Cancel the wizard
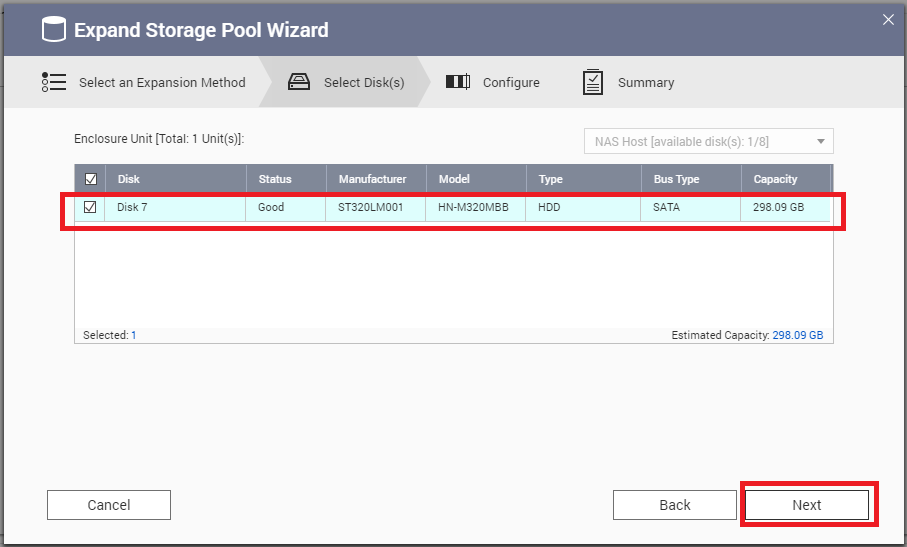 [109, 505]
